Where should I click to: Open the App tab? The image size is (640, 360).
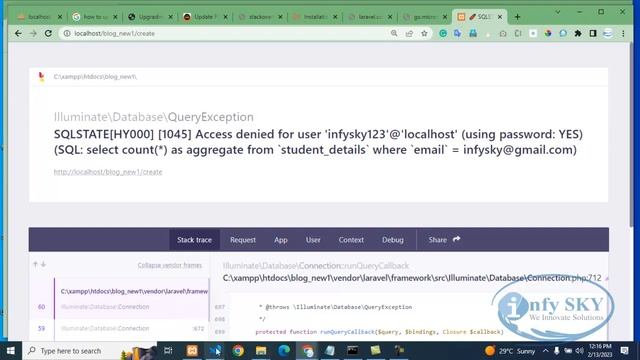[x=281, y=240]
